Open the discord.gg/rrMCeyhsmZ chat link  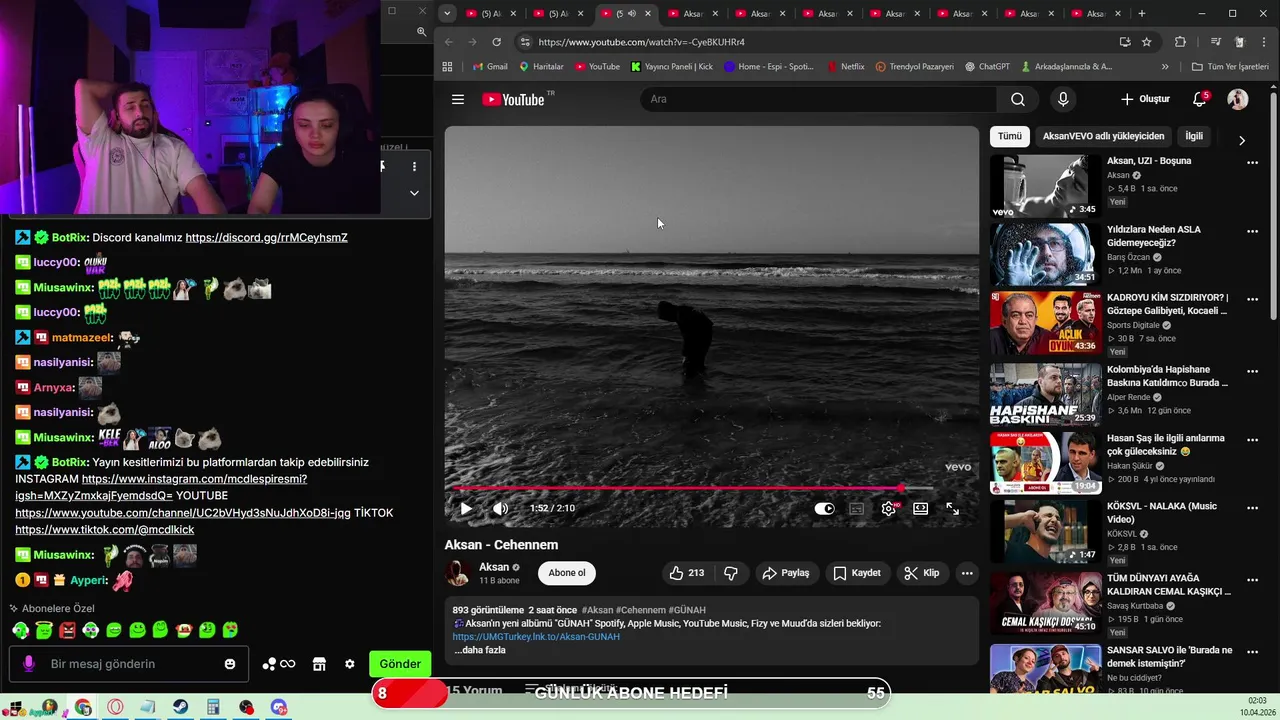(266, 237)
